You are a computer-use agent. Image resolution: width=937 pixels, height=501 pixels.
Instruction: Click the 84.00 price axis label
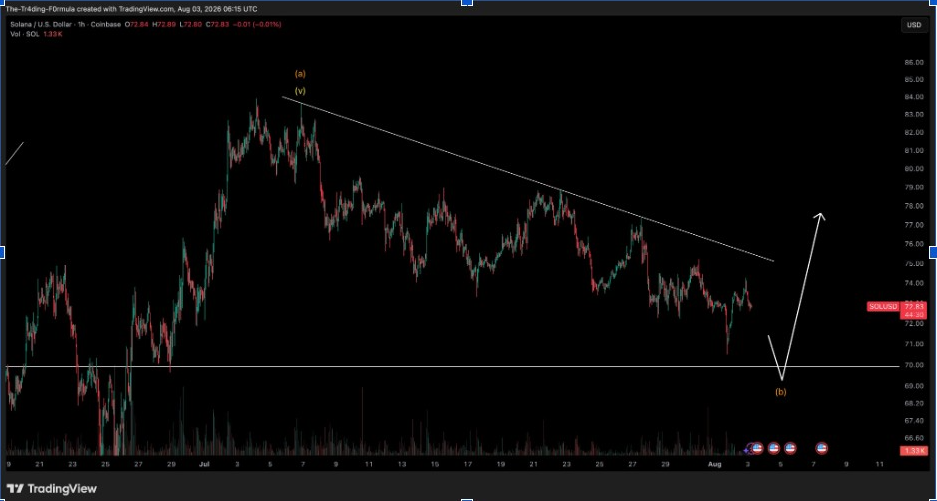915,97
